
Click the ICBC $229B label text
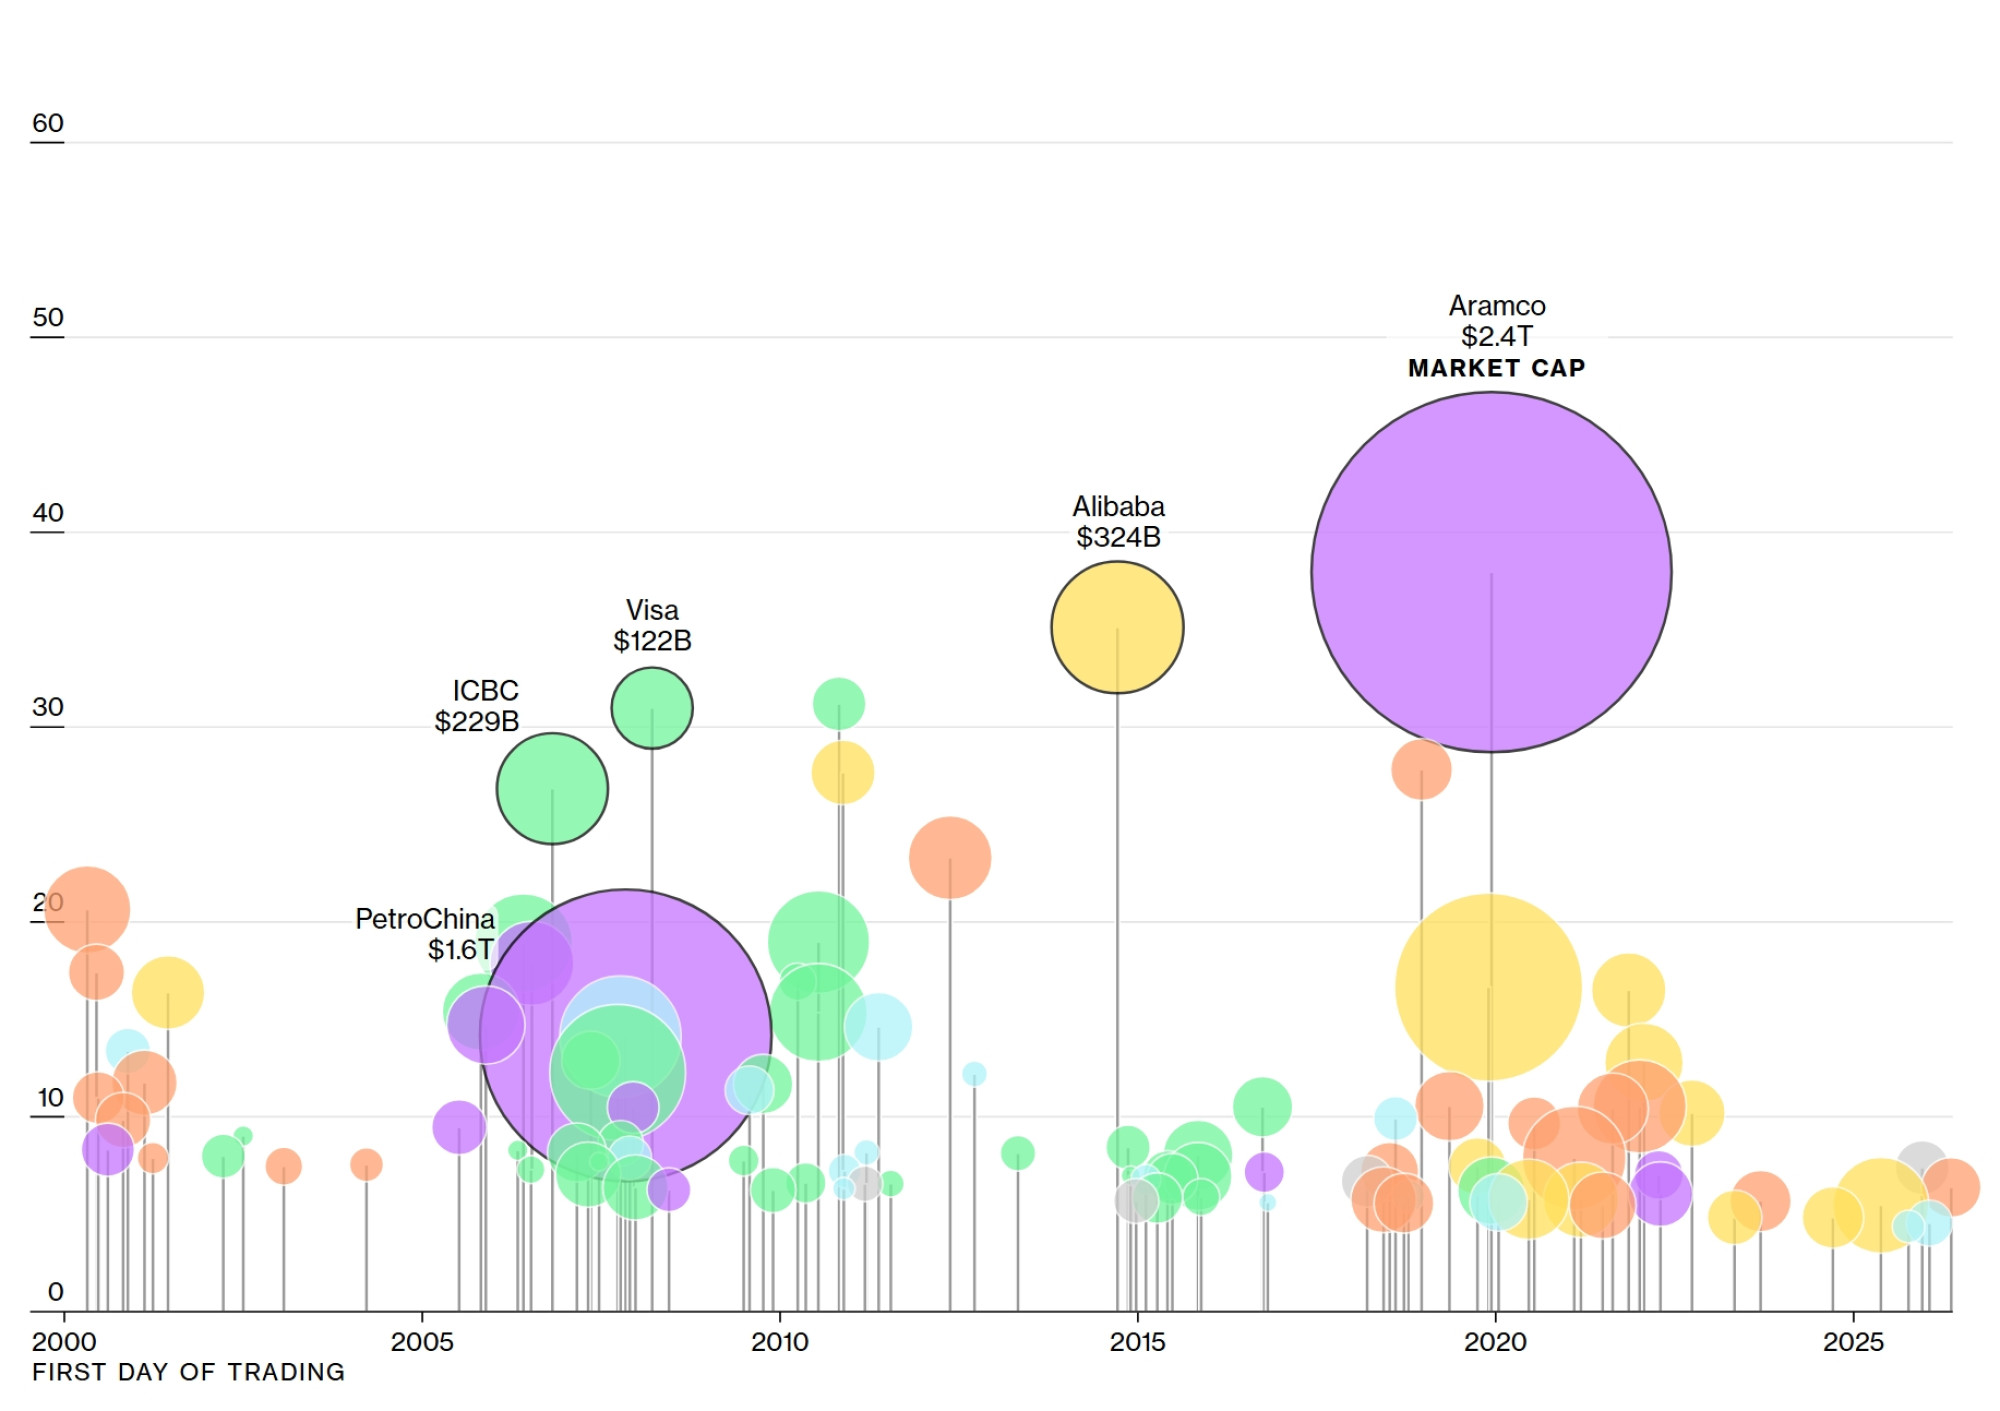tap(477, 705)
